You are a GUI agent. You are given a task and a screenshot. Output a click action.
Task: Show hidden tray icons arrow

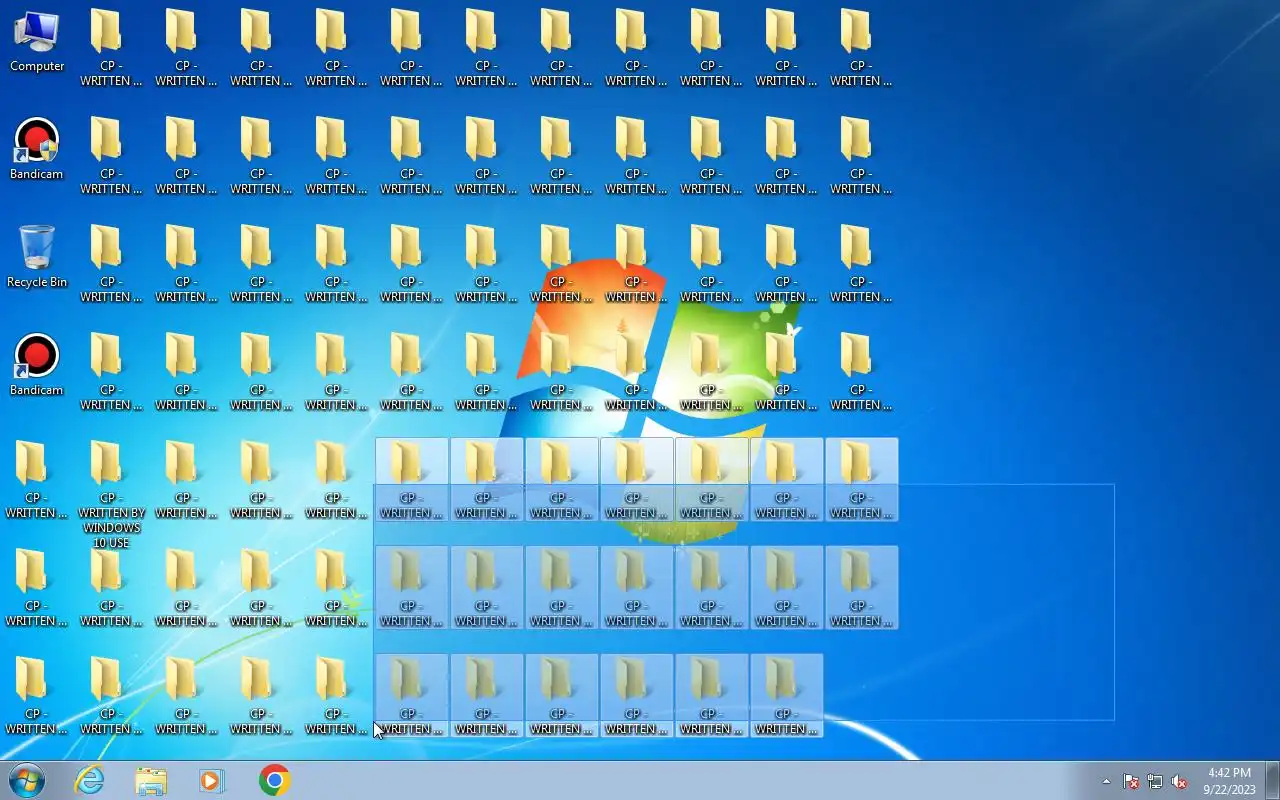point(1106,781)
